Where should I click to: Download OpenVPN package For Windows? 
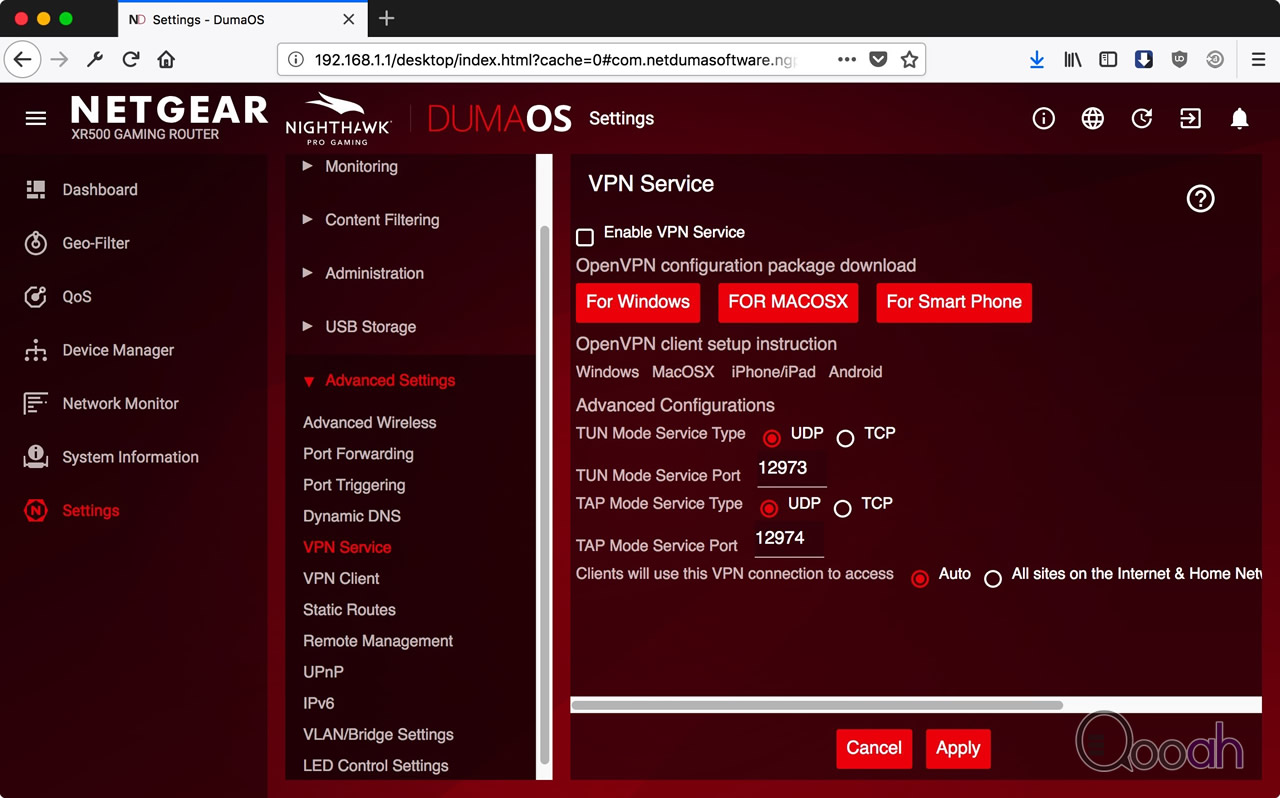(x=638, y=302)
